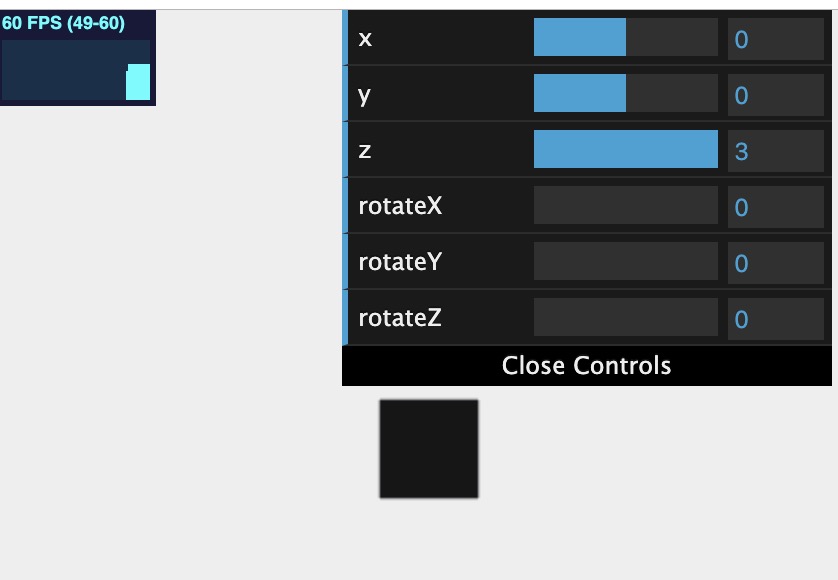Click the Close Controls button

coord(587,366)
